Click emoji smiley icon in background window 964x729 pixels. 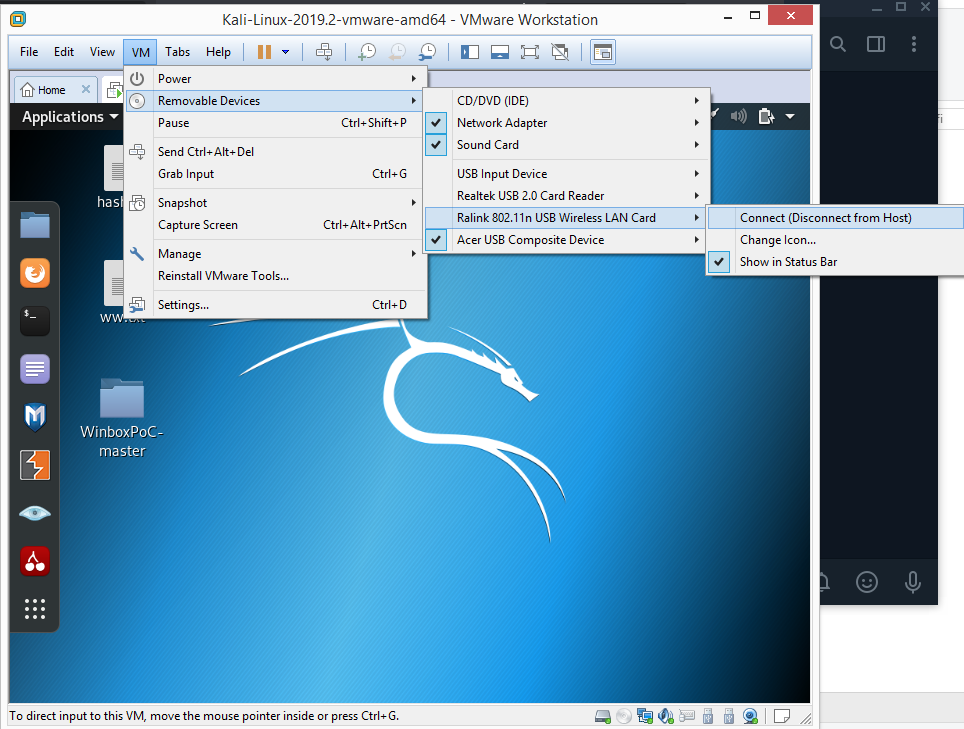click(x=867, y=581)
